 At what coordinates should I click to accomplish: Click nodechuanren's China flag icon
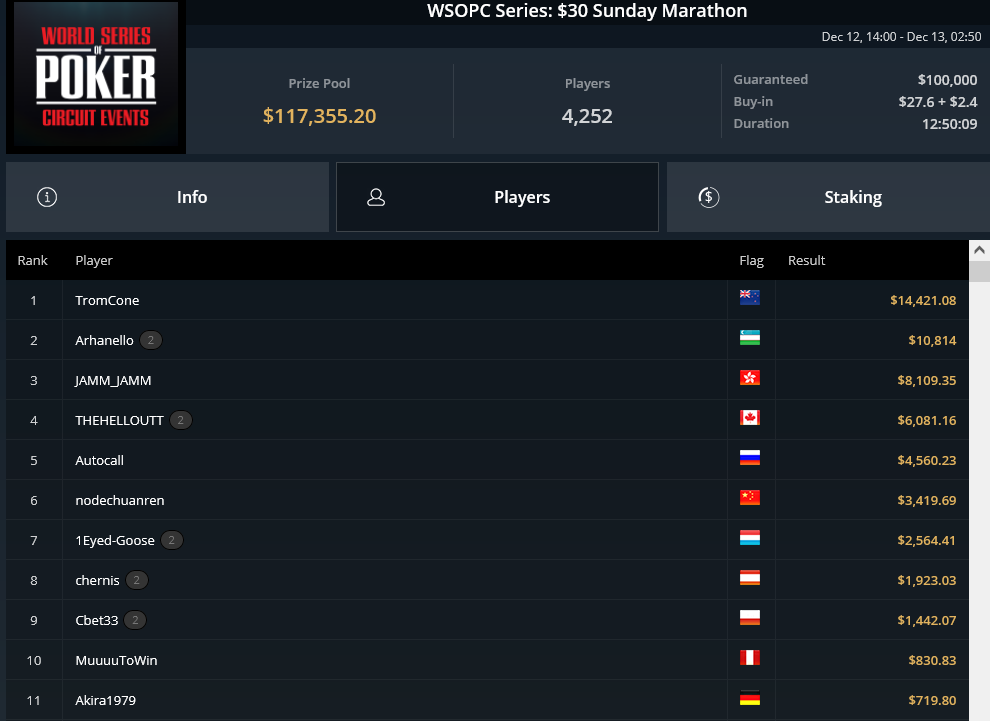[749, 498]
